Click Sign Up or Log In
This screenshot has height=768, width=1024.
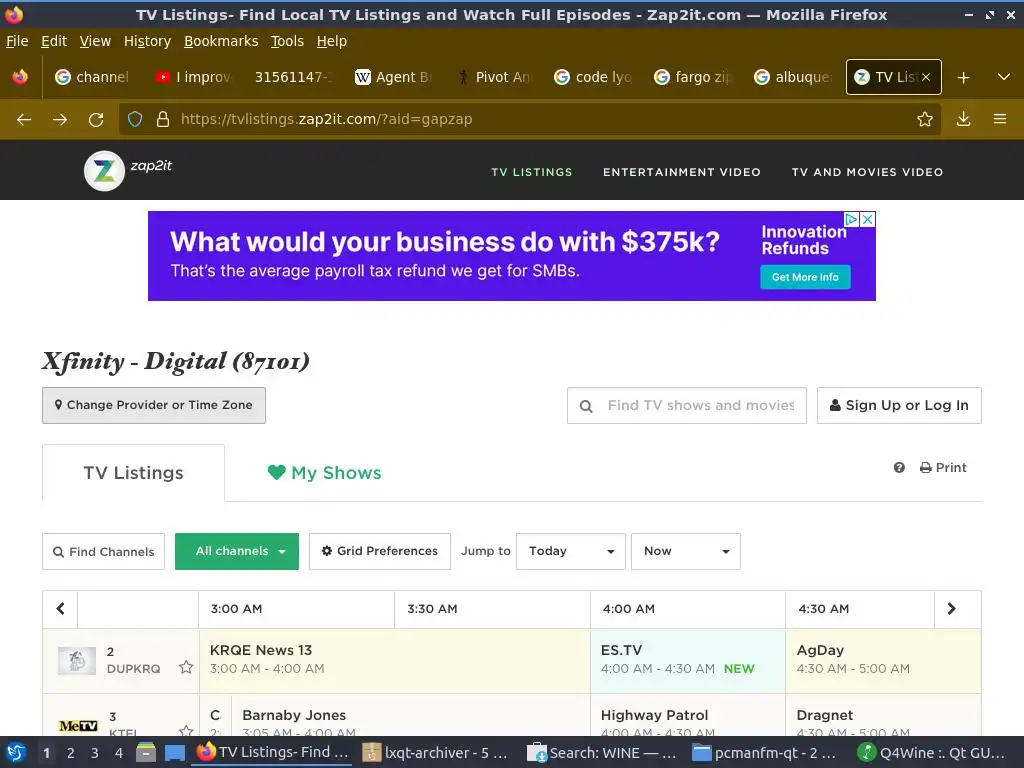click(899, 406)
